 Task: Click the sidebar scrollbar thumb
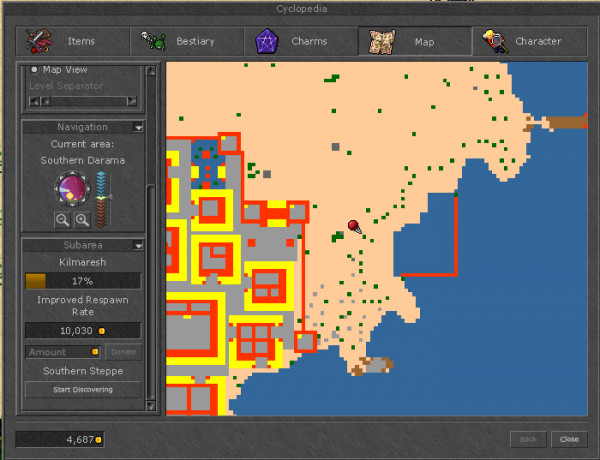(x=151, y=293)
